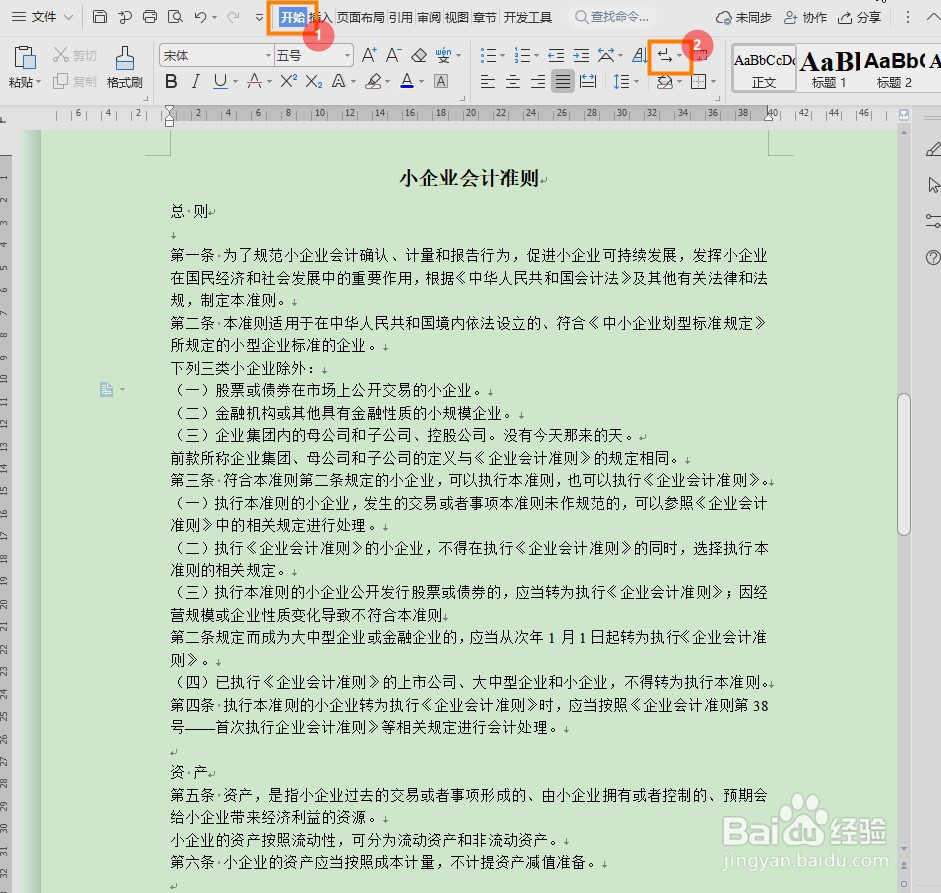Click the character border boxed-A icon
The height and width of the screenshot is (893, 941).
pos(441,81)
